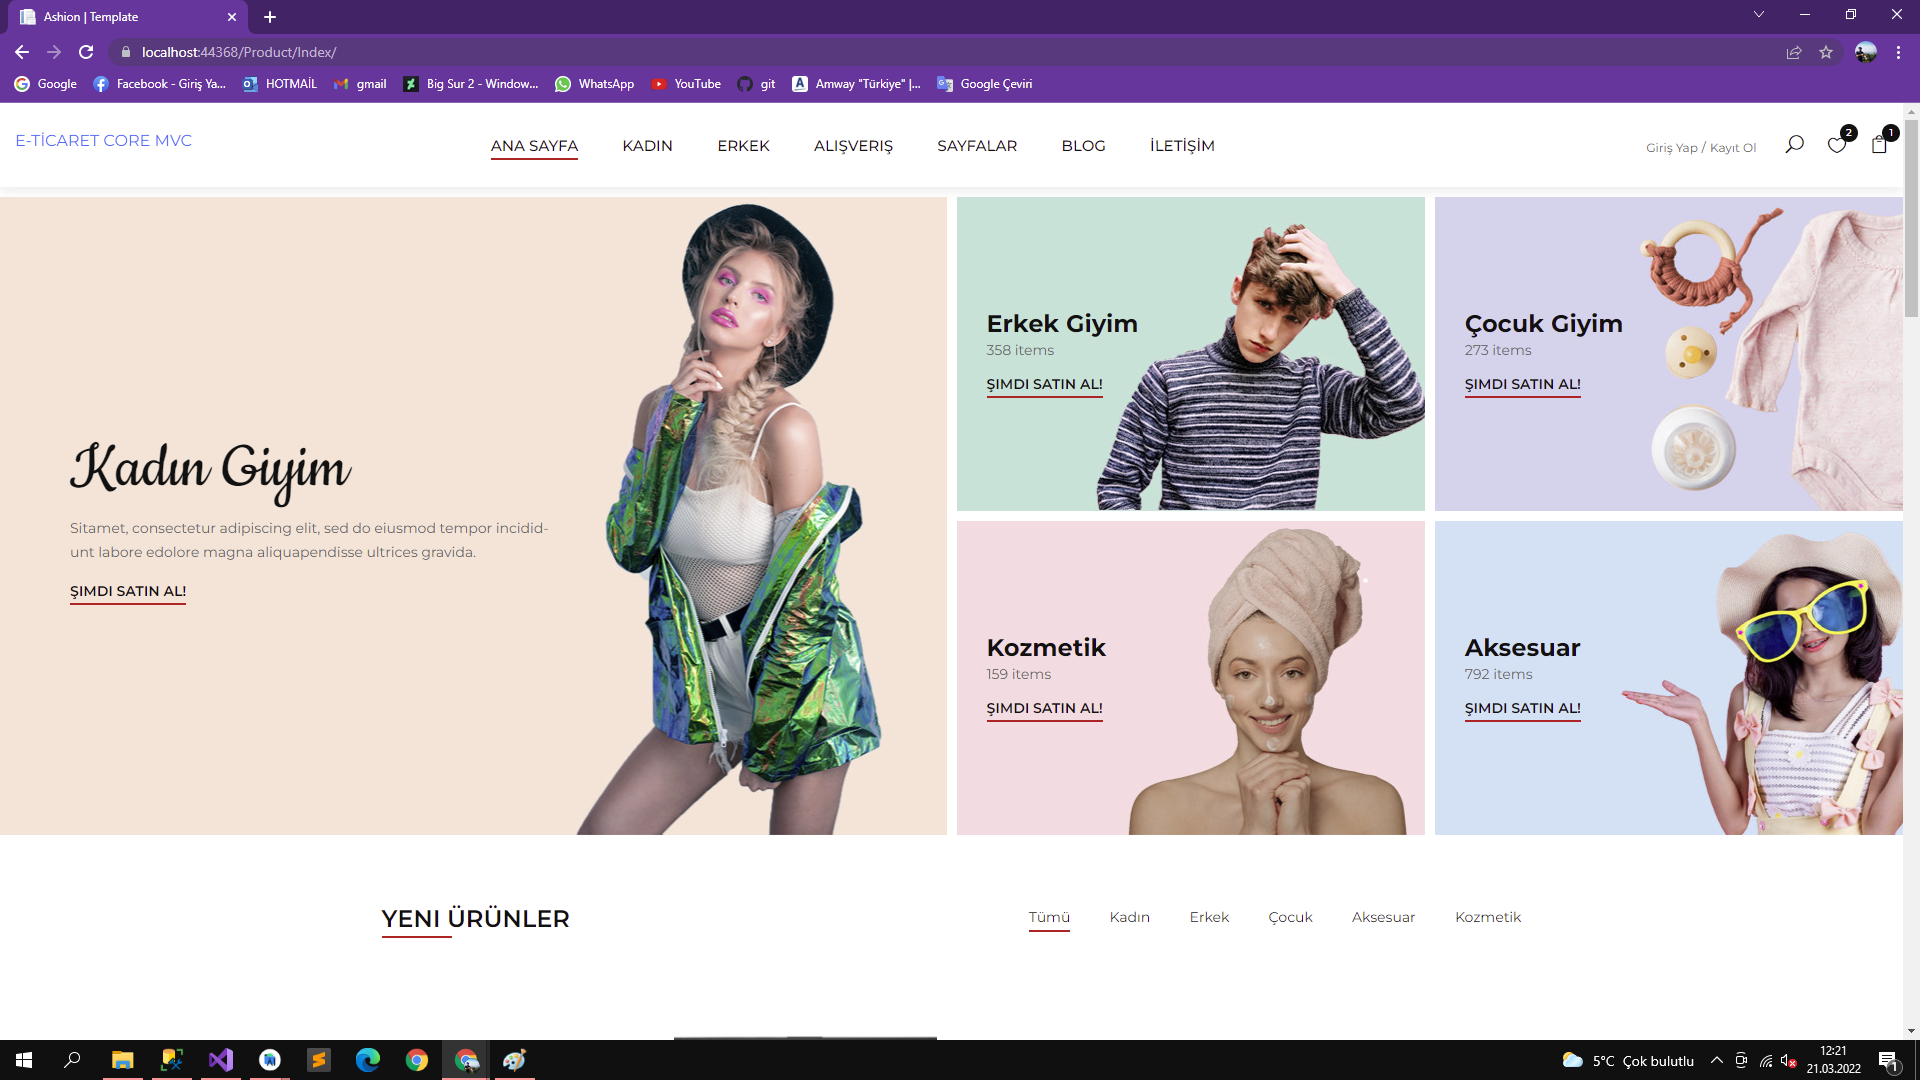1920x1080 pixels.
Task: Select the Erkek product filter tab
Action: pos(1209,917)
